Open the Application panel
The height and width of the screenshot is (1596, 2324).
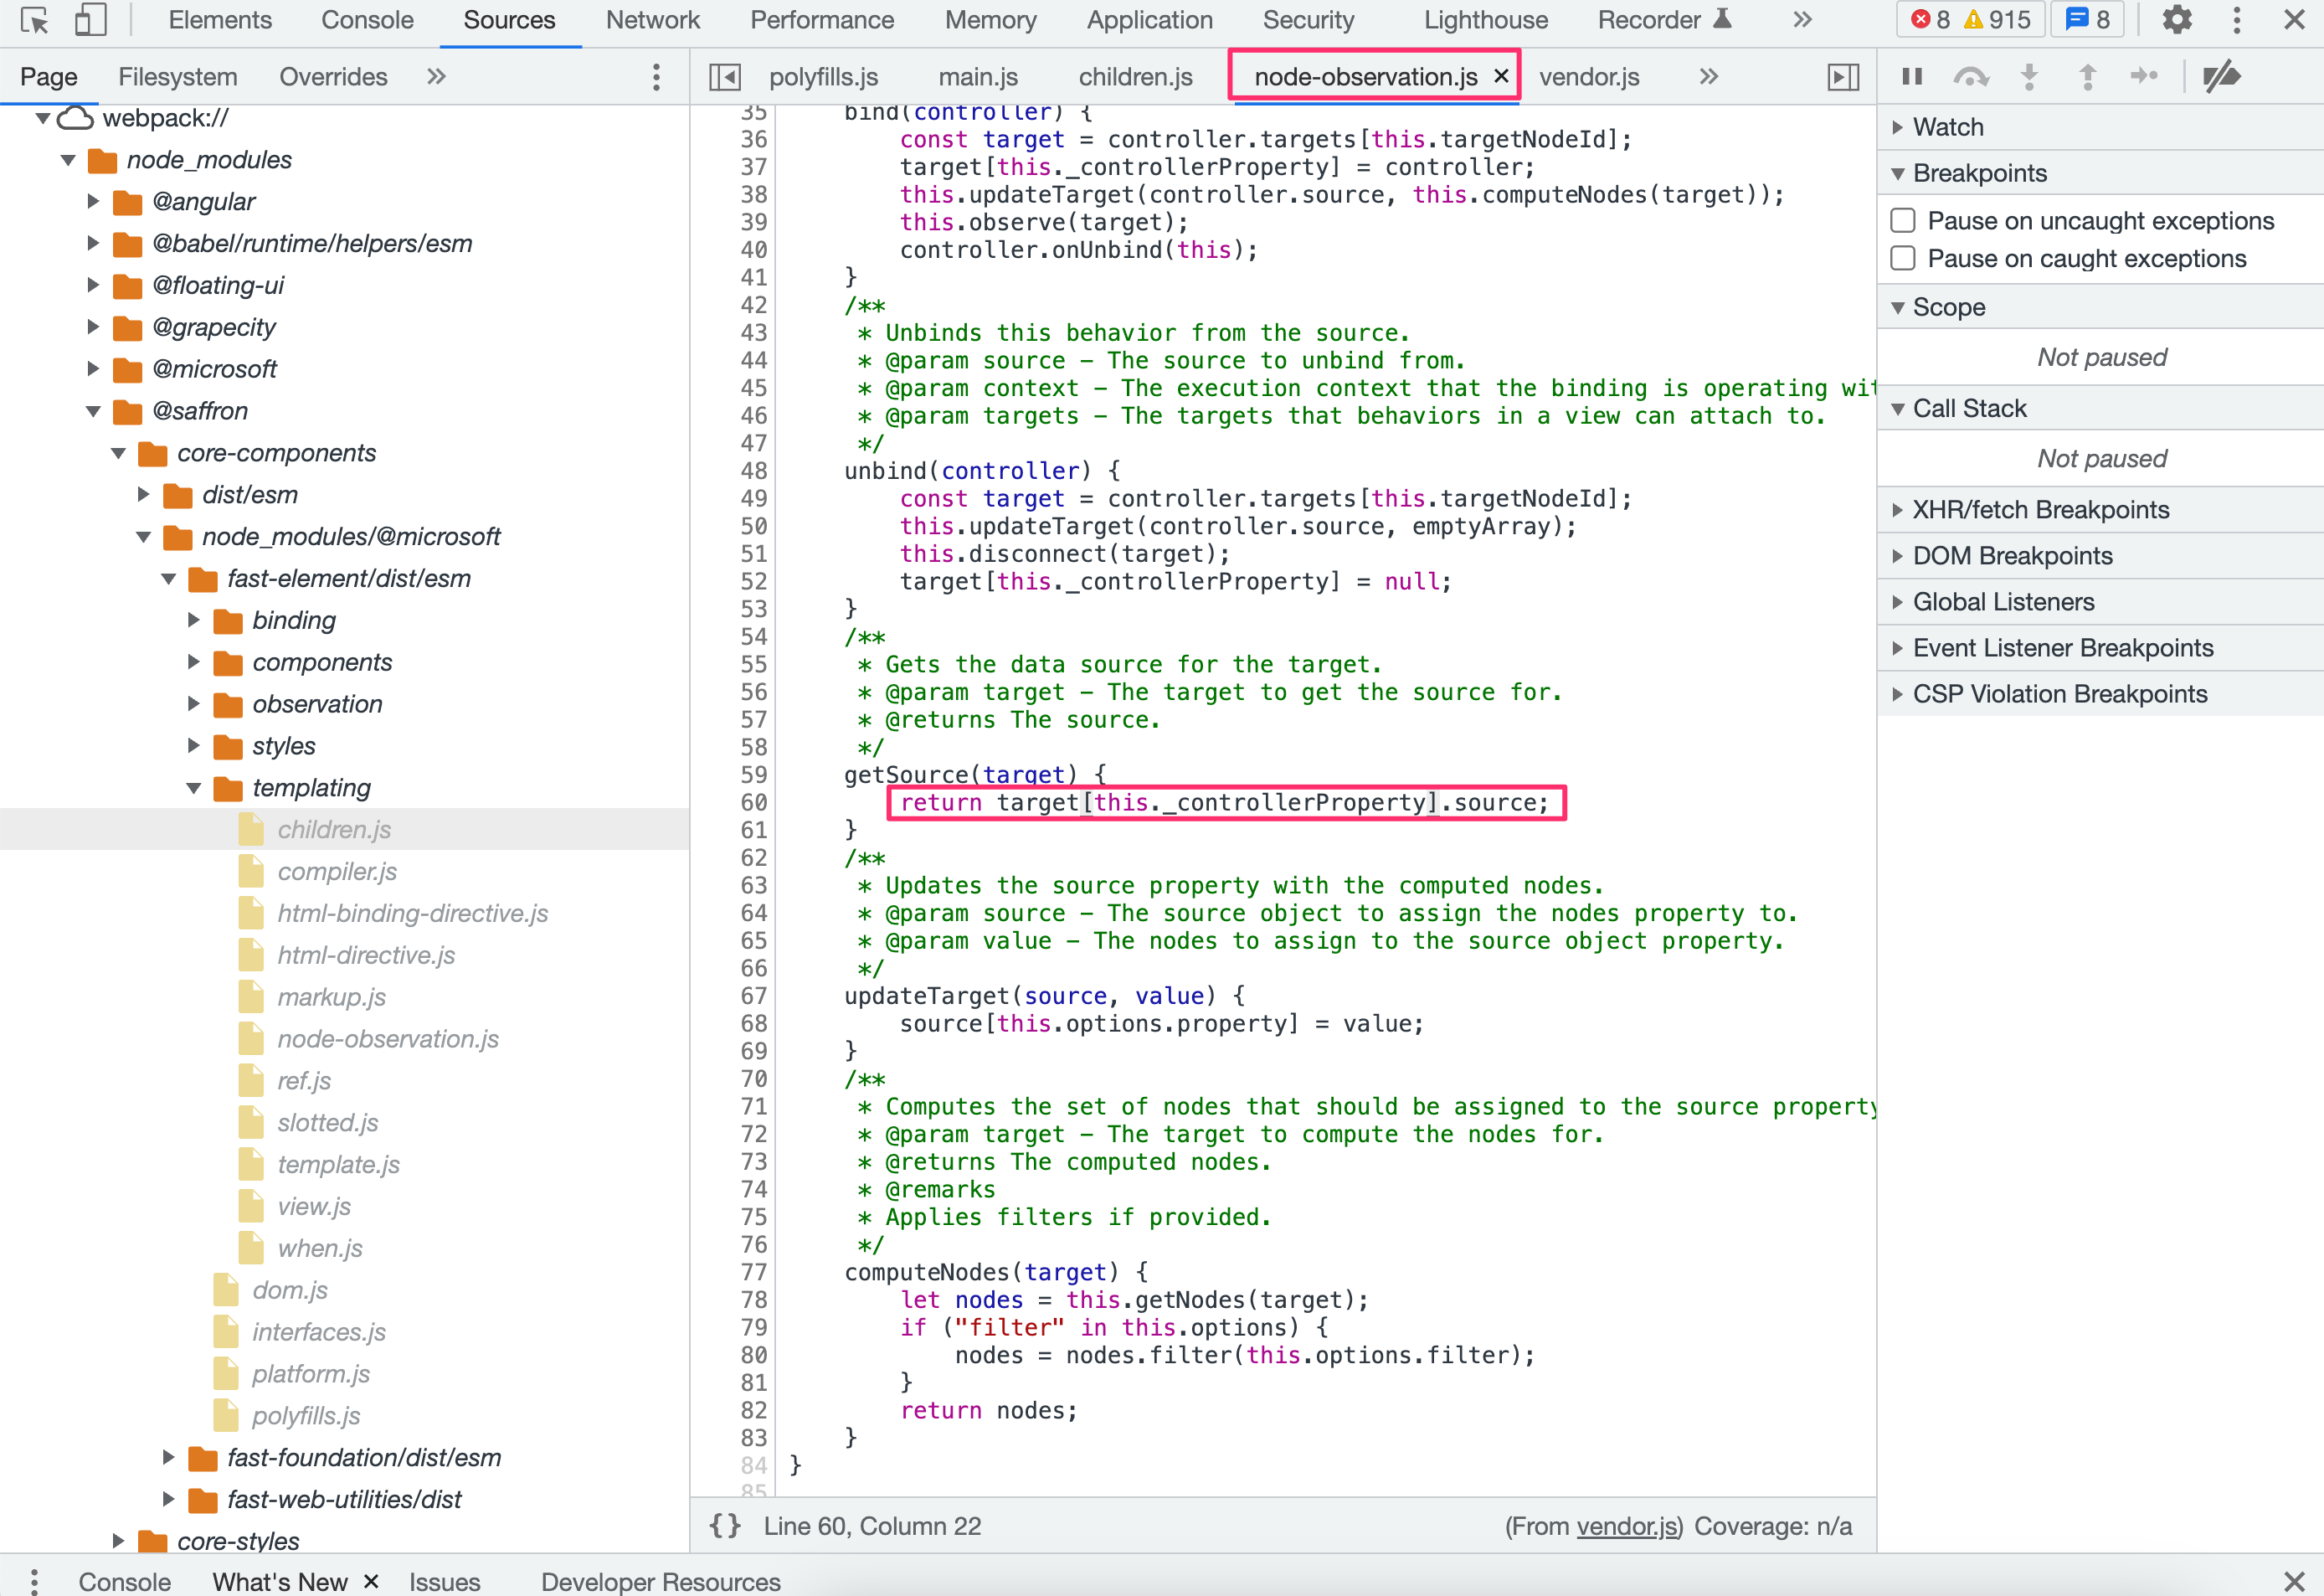pyautogui.click(x=1149, y=20)
